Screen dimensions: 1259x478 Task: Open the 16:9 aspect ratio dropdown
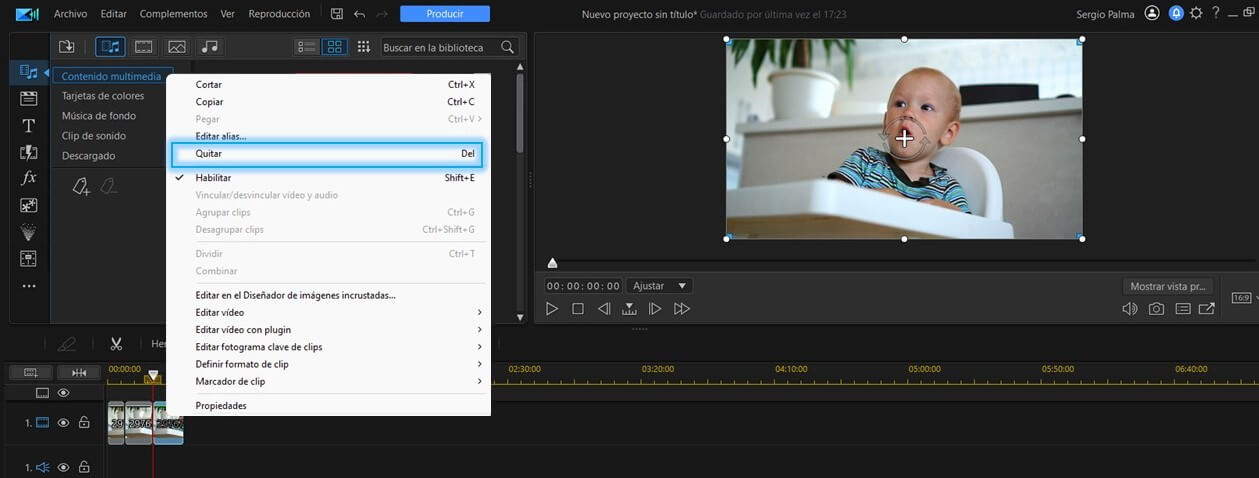point(1243,298)
